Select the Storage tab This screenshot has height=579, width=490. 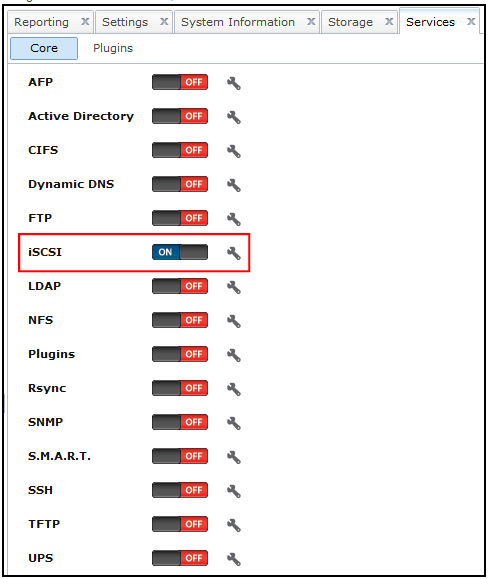[x=350, y=22]
